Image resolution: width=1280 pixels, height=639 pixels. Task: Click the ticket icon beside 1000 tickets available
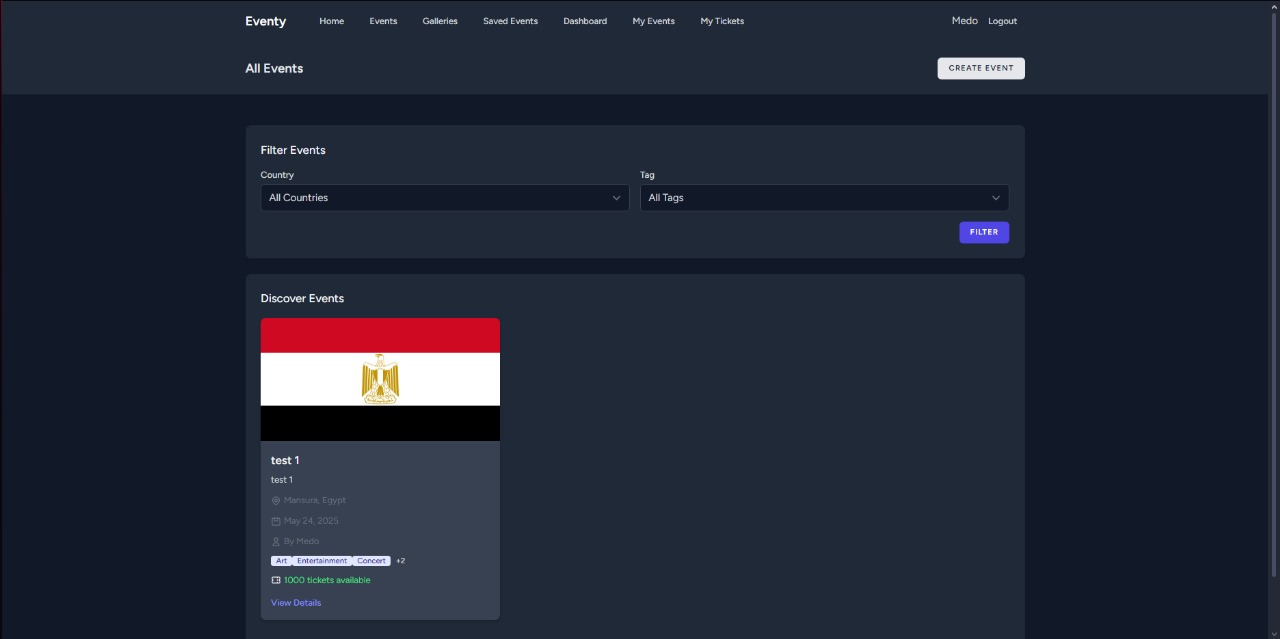point(276,580)
